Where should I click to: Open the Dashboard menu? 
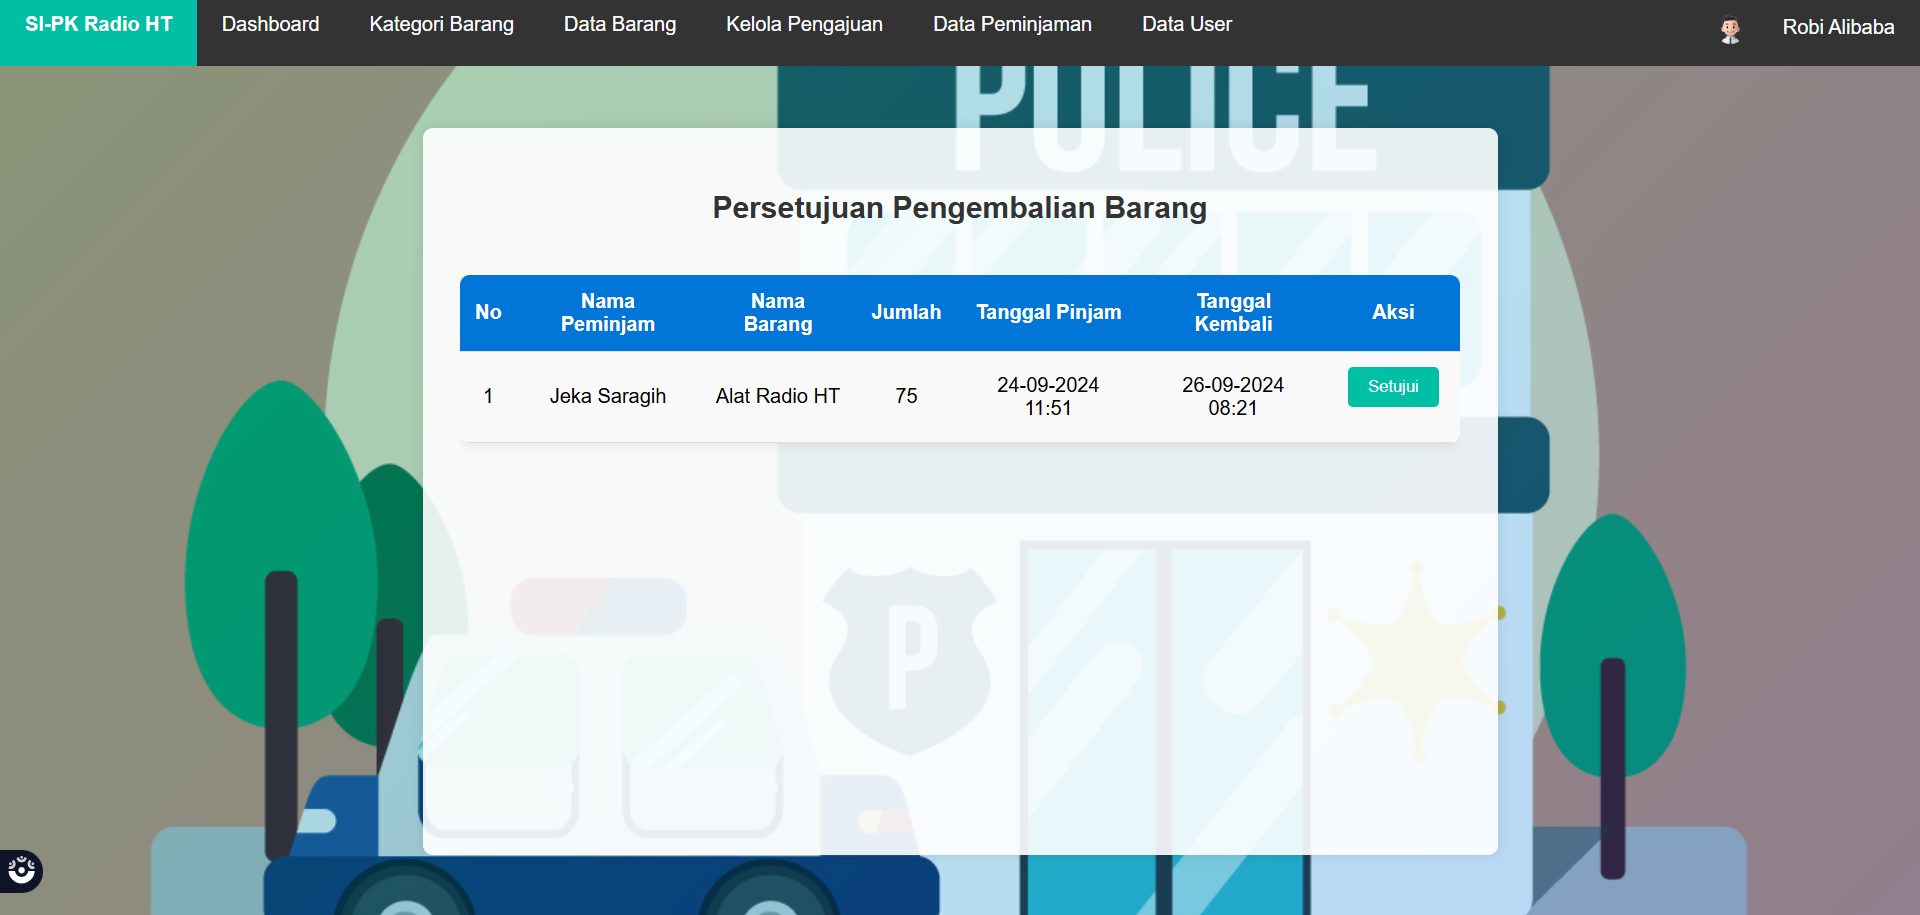point(270,25)
